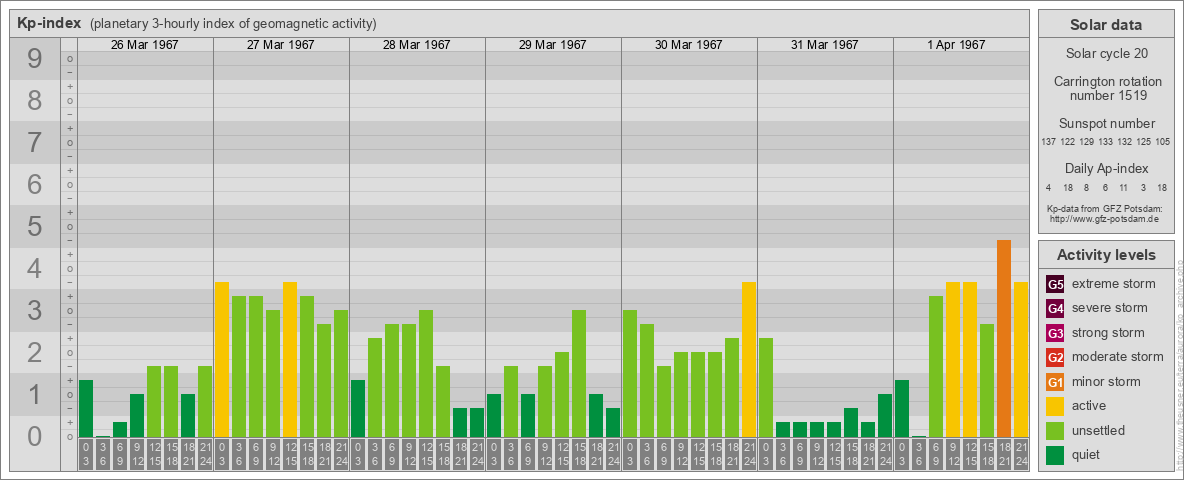Click the Carrington rotation number 1519 text

(1106, 88)
